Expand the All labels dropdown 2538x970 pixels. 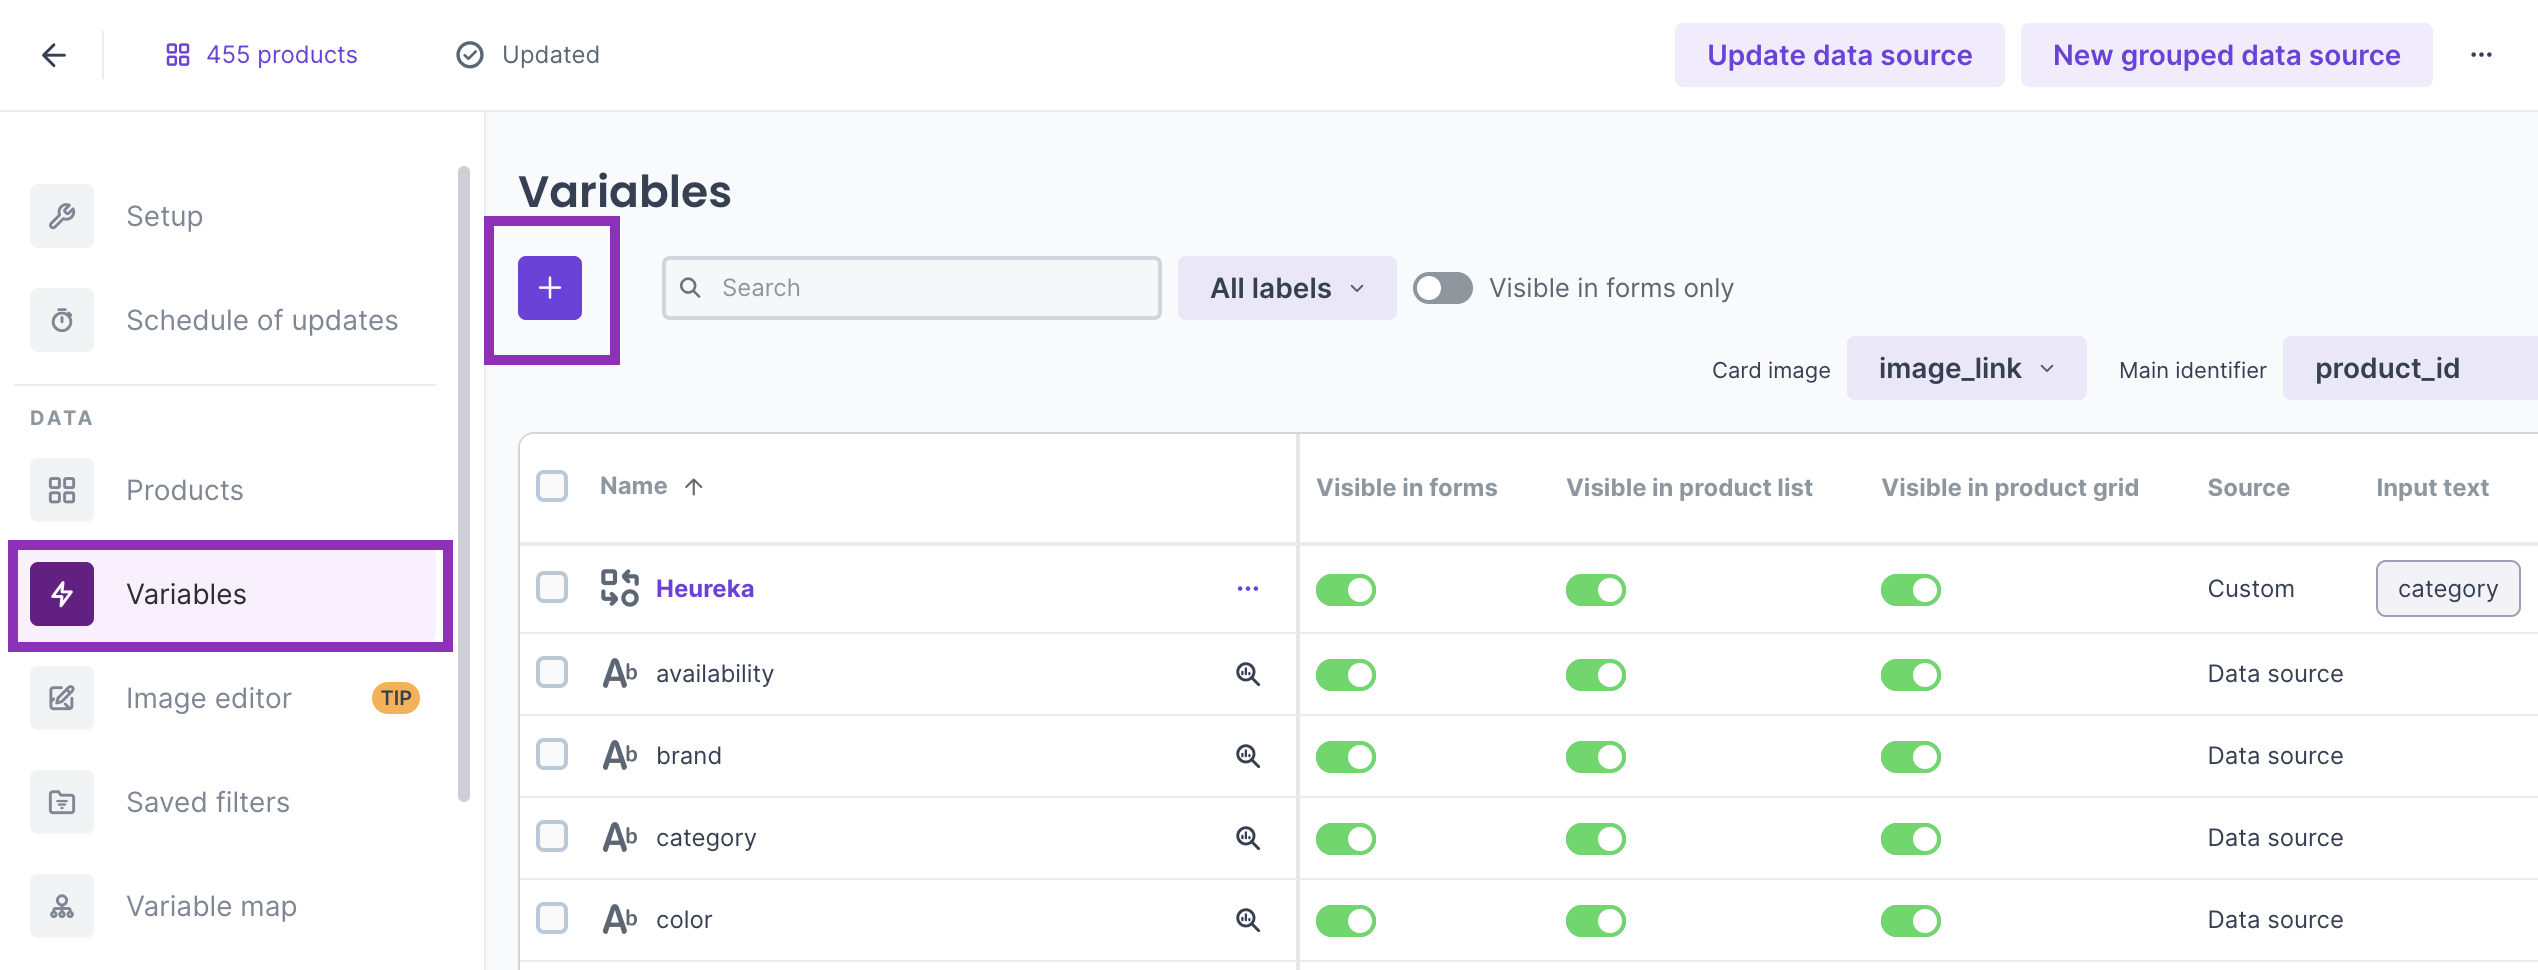tap(1286, 288)
